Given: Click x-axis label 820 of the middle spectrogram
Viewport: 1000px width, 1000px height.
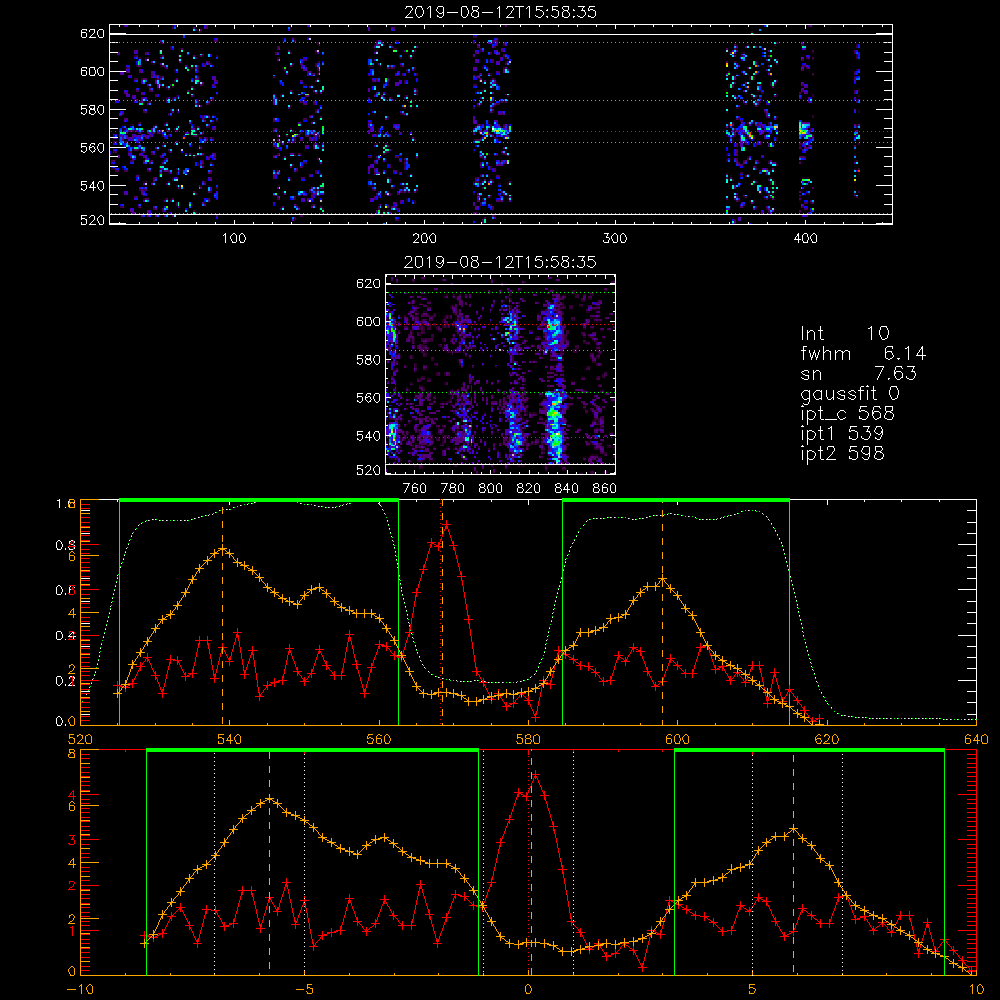Looking at the screenshot, I should (529, 489).
